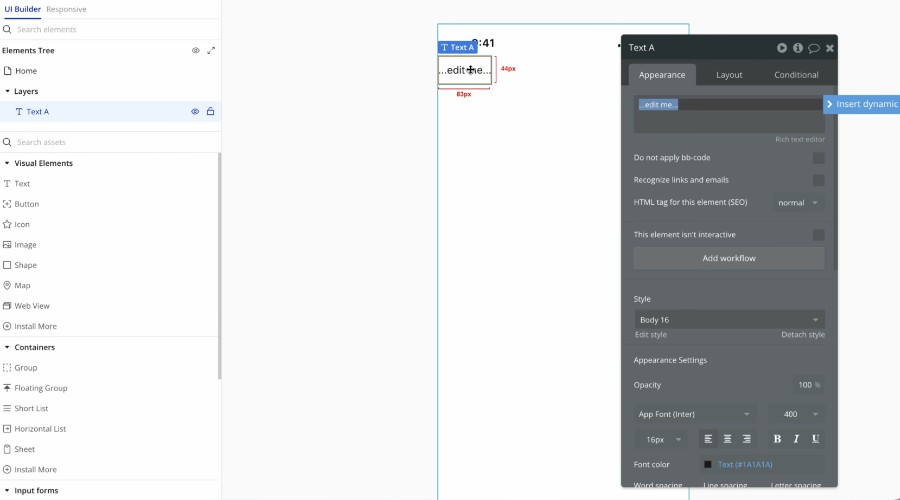This screenshot has height=500, width=900.
Task: Open the Conditional tab in Text A panel
Action: [796, 75]
